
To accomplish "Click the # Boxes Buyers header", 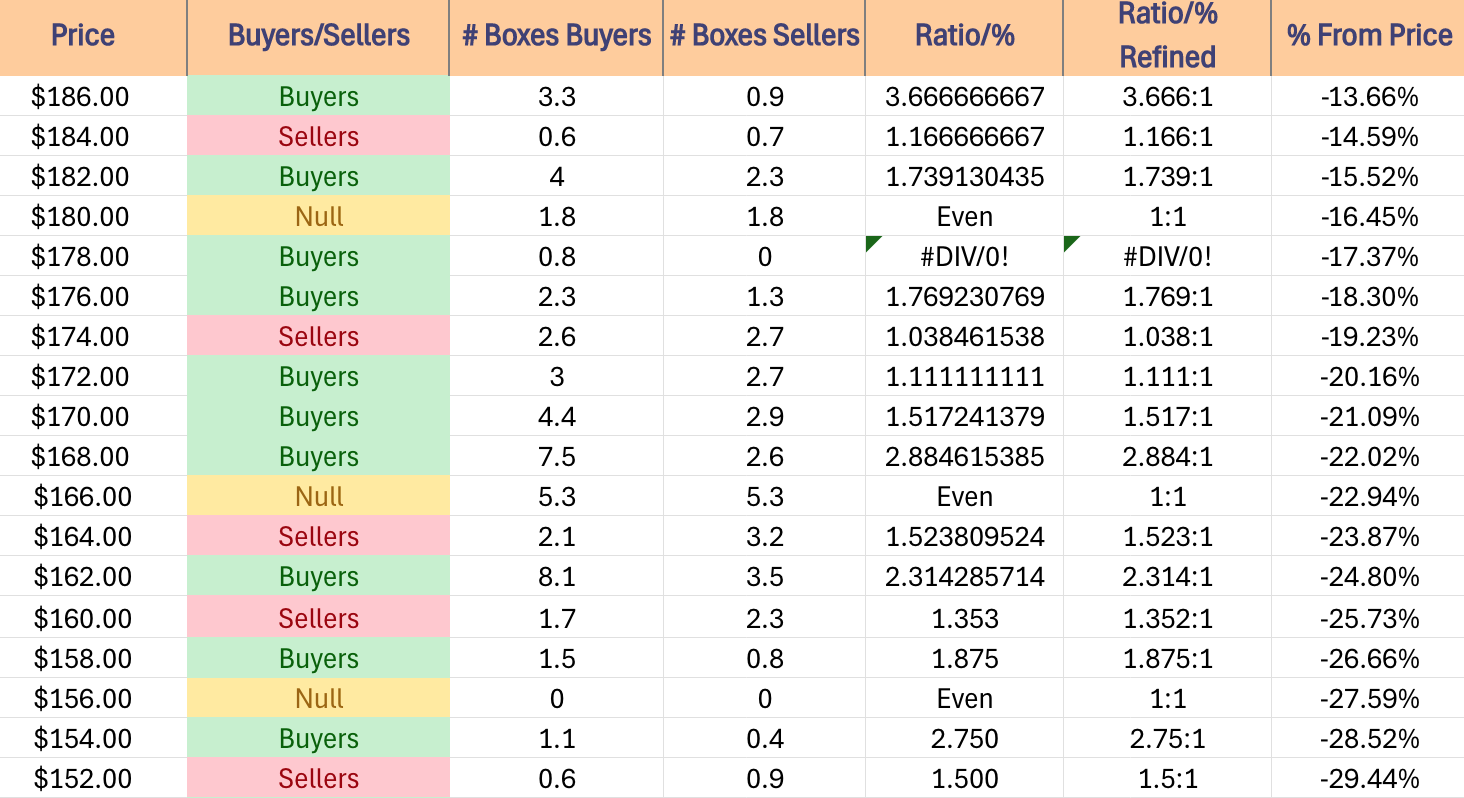I will (556, 37).
